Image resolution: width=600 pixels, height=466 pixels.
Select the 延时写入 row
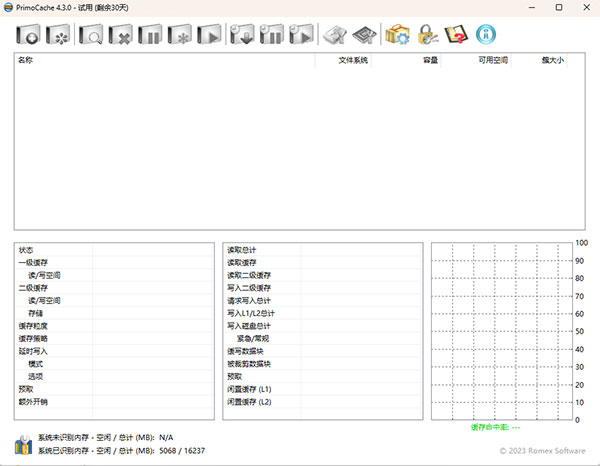click(114, 351)
